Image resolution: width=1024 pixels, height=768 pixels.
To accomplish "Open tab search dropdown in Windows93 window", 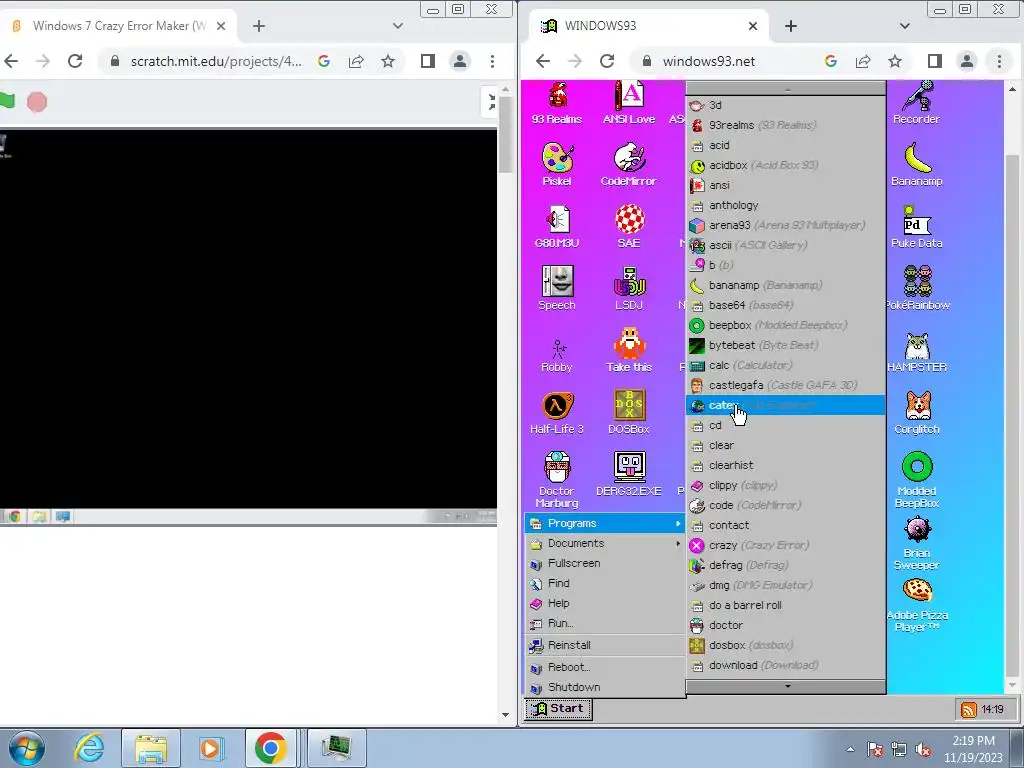I will 904,26.
